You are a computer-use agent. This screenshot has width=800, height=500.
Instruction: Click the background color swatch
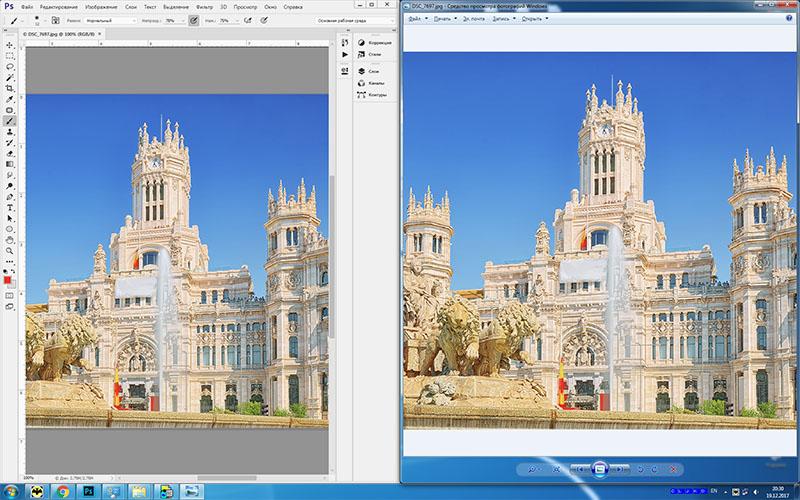[x=12, y=284]
